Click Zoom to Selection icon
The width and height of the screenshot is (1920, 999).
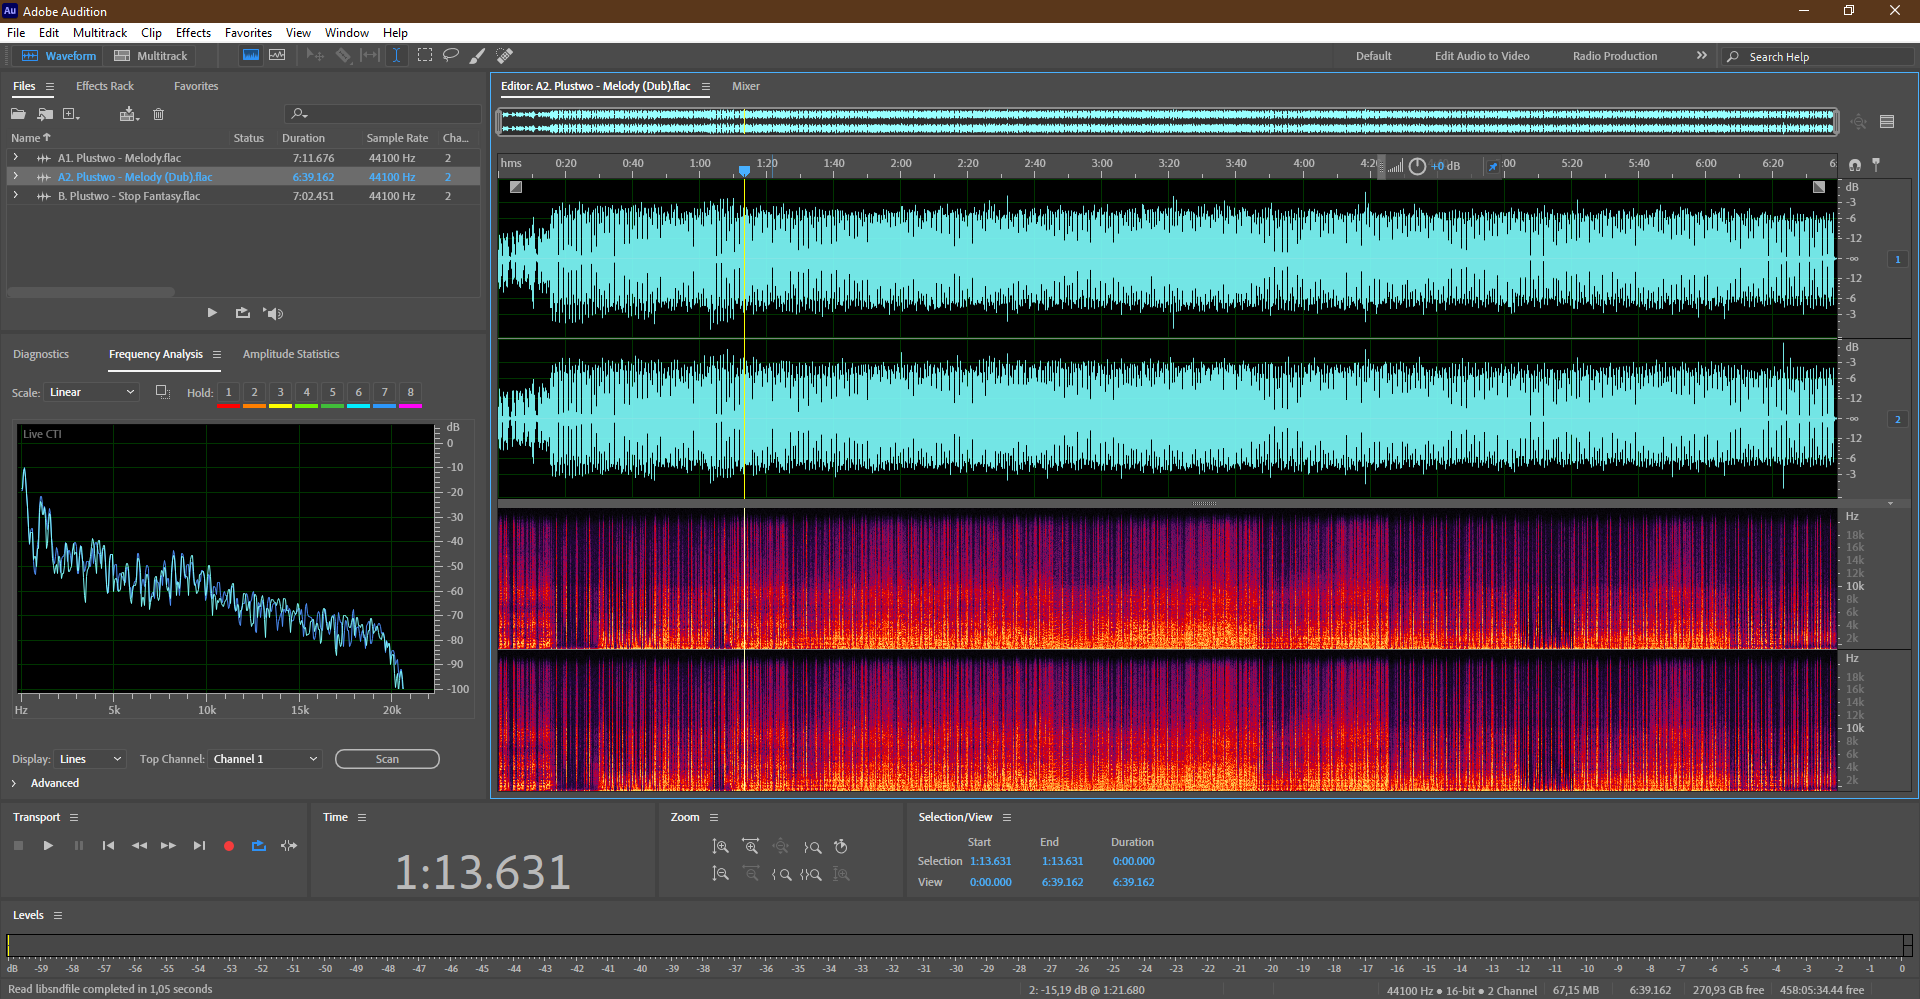[812, 874]
